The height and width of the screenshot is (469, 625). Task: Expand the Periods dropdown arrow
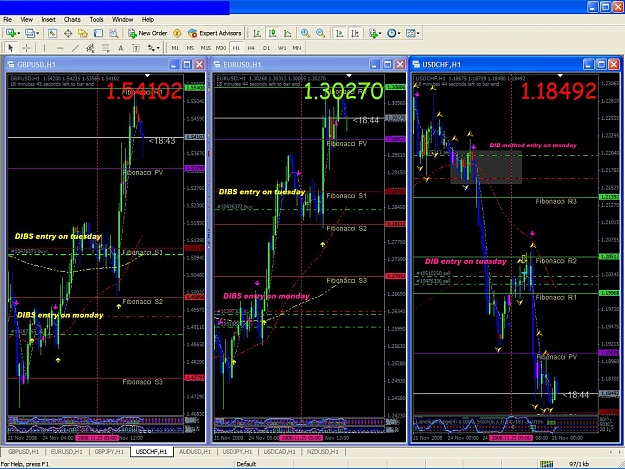click(x=399, y=33)
